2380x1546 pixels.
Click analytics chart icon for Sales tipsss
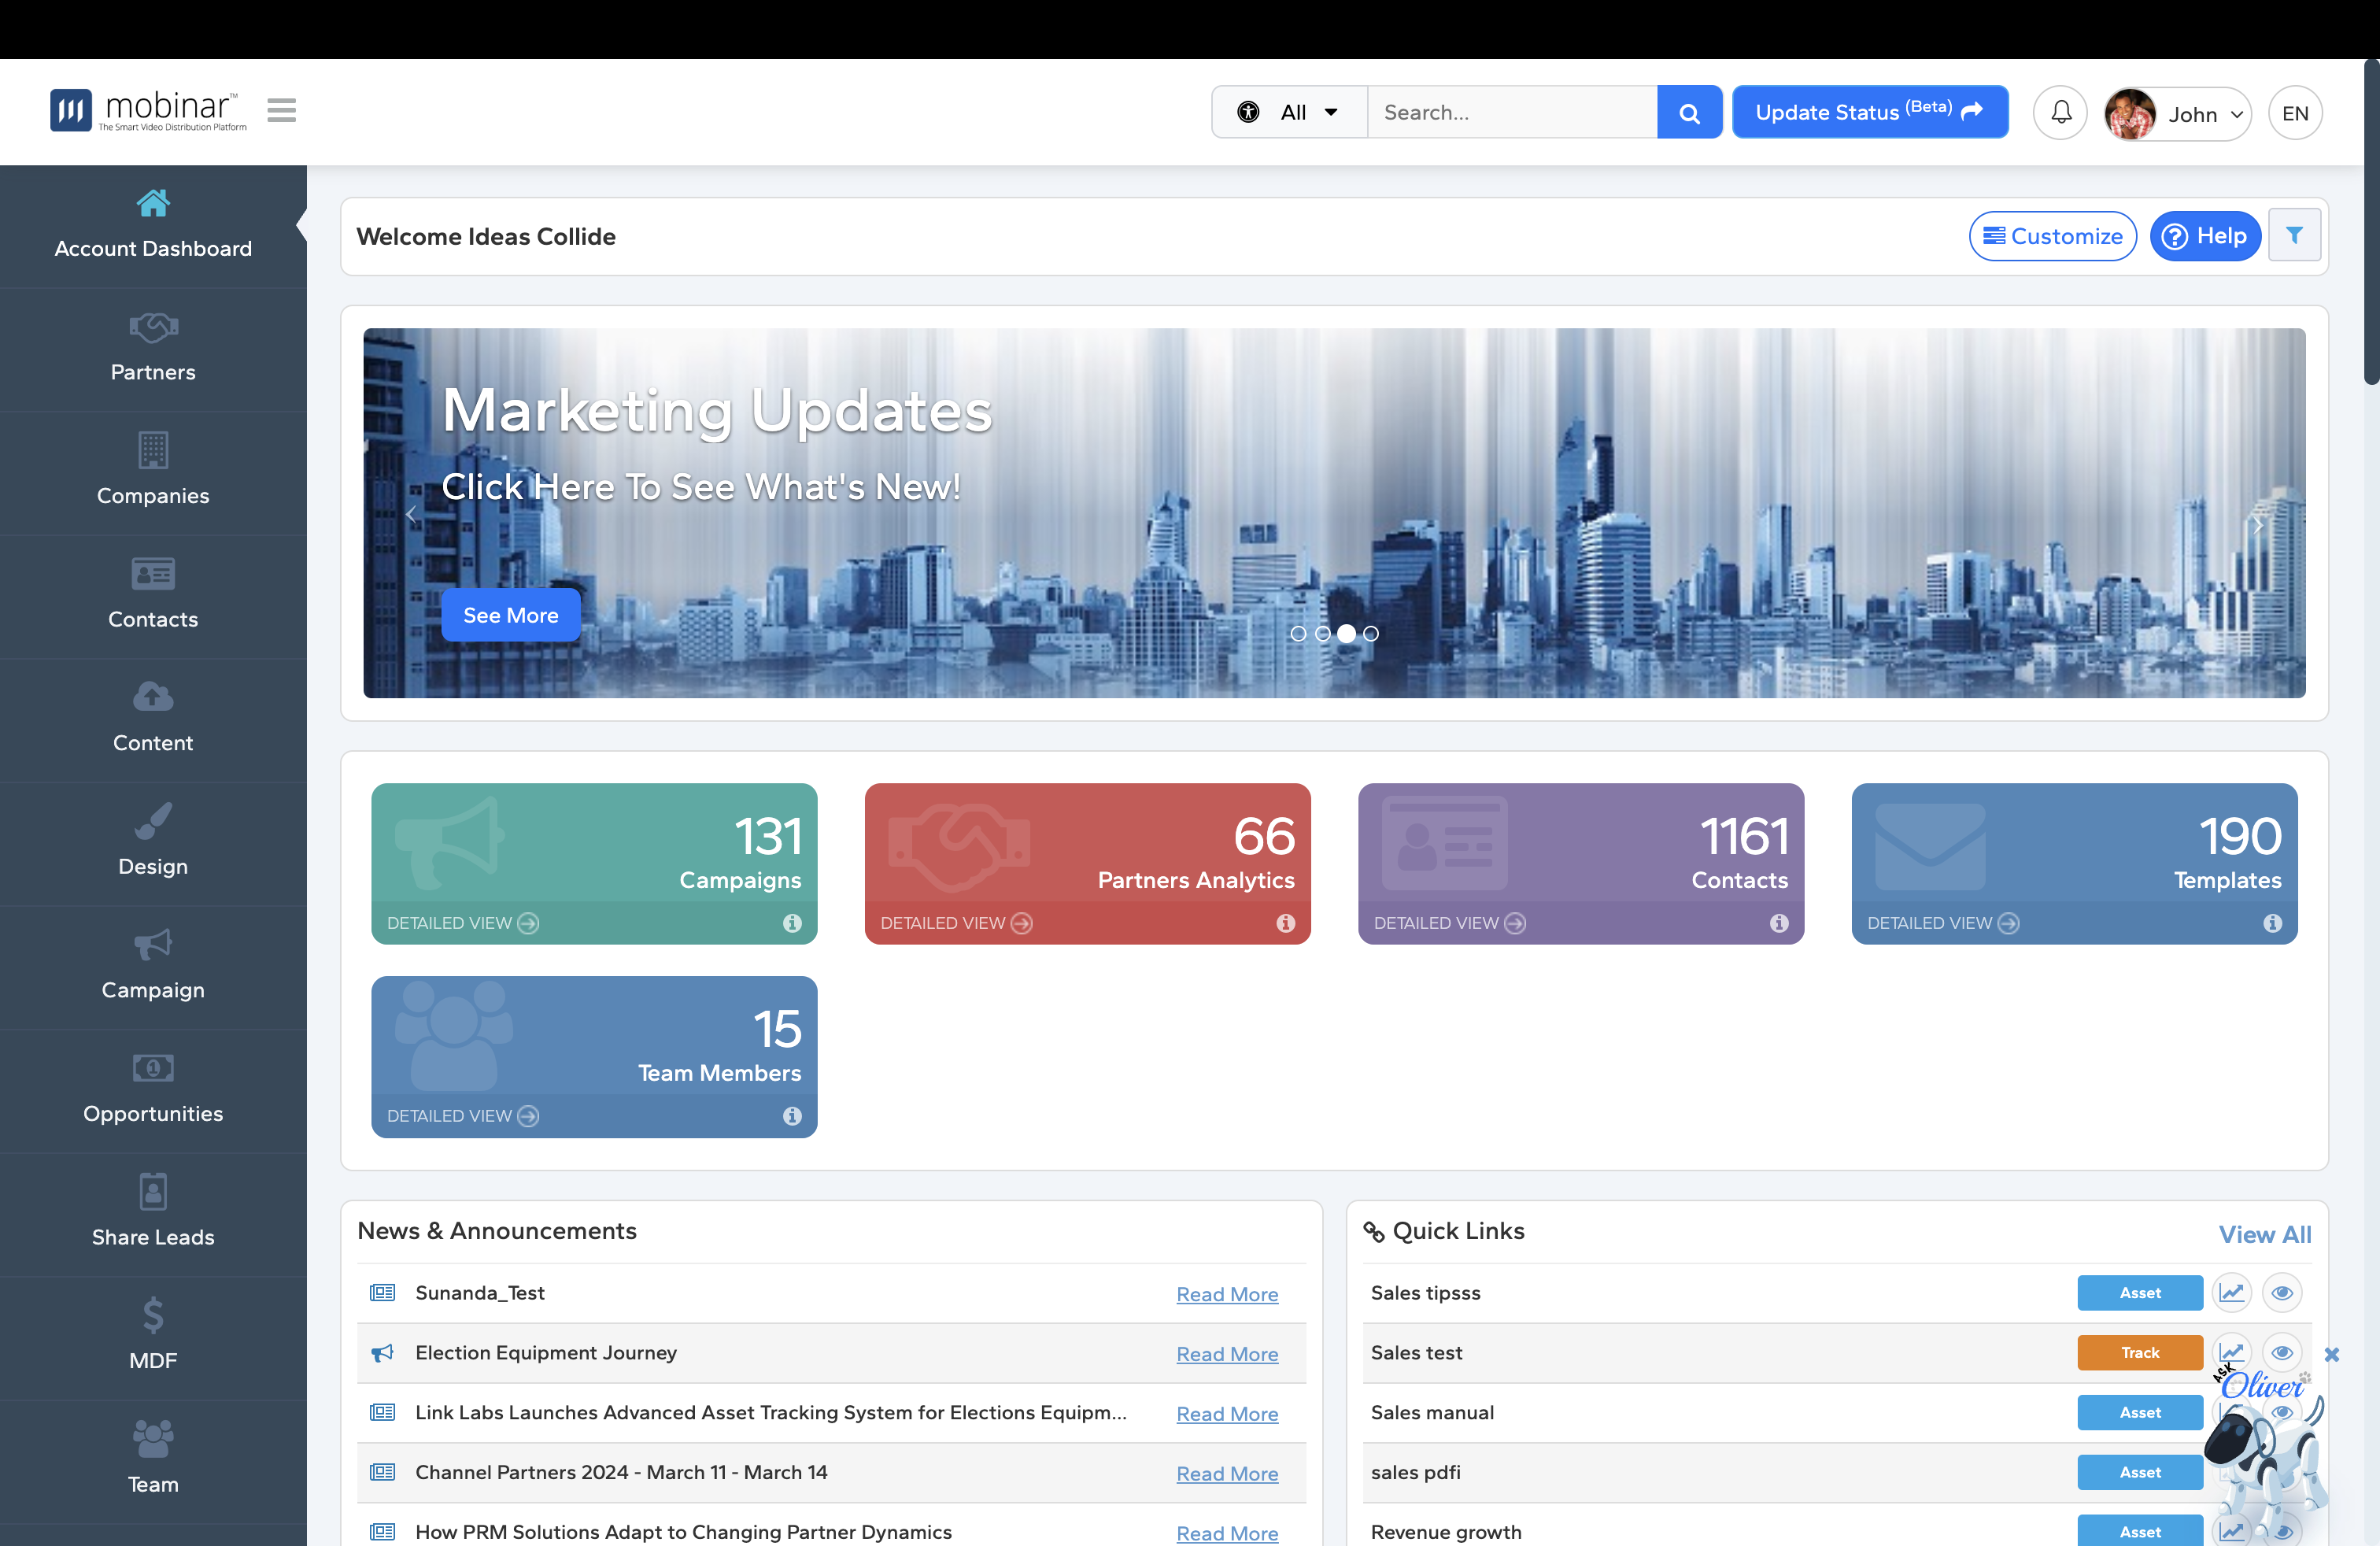click(2231, 1292)
